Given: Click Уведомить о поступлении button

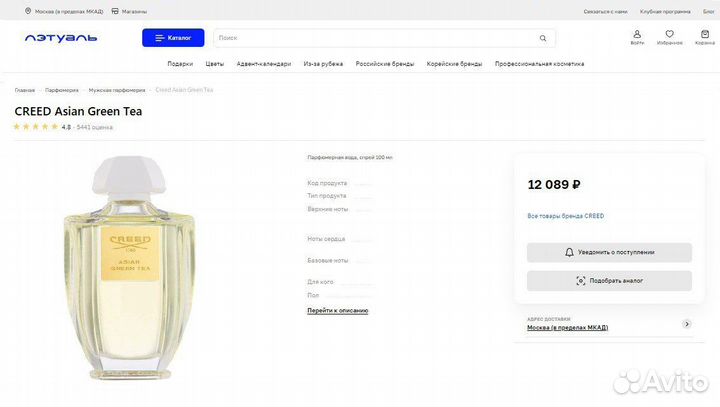Looking at the screenshot, I should [x=609, y=252].
